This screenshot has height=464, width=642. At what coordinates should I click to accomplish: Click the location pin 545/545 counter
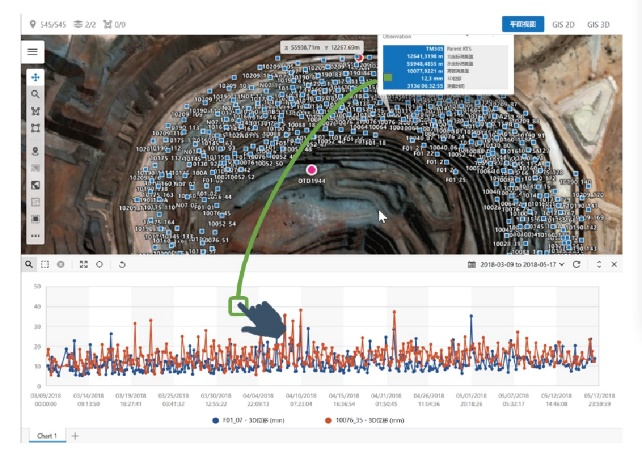coord(47,25)
